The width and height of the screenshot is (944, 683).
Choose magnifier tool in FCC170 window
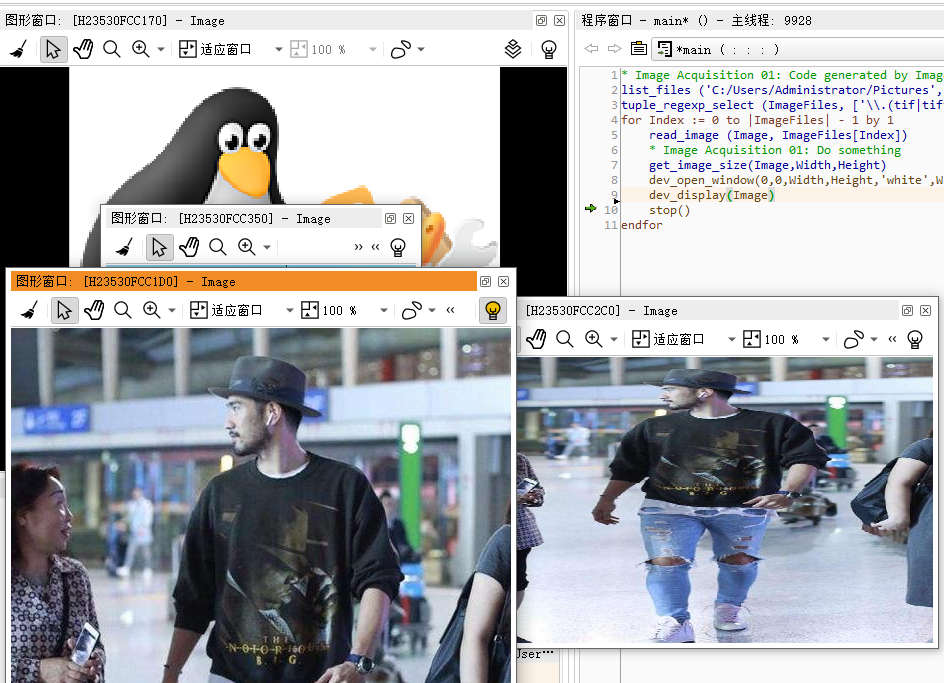[112, 49]
